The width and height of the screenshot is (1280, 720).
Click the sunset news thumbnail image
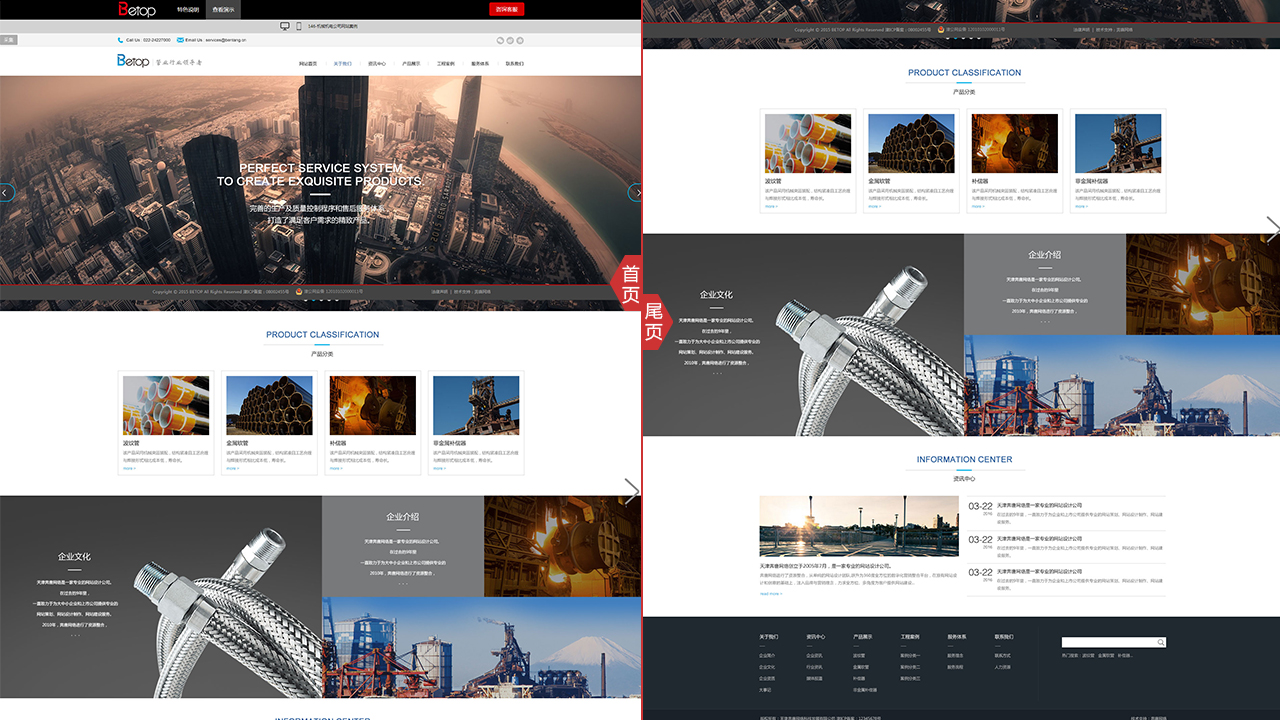click(x=830, y=526)
